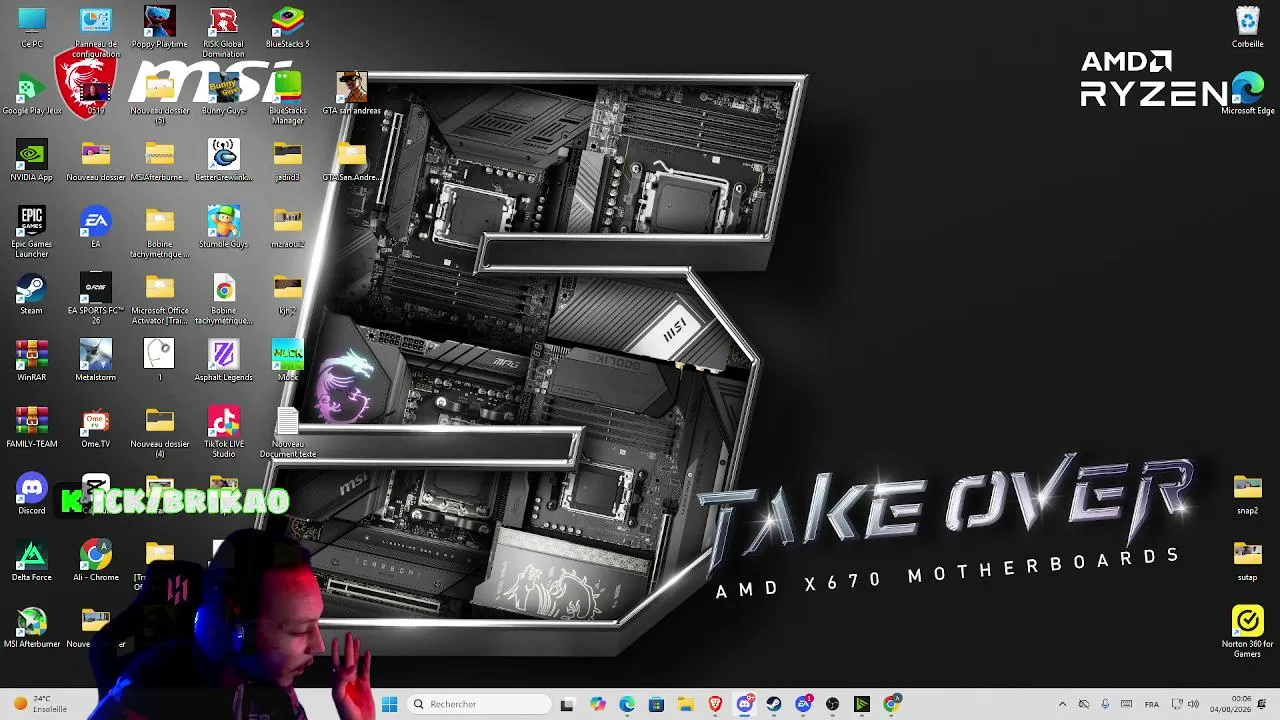Open Copilot from the taskbar

[x=597, y=704]
